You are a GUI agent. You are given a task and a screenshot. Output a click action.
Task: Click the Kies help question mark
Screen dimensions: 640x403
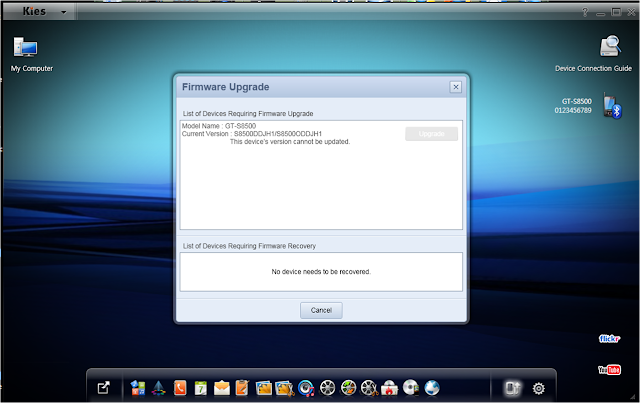585,12
